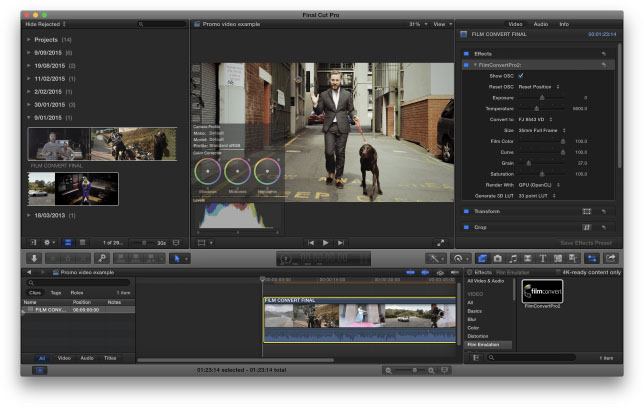
Task: Click the Import Media down-arrow button
Action: click(x=34, y=258)
